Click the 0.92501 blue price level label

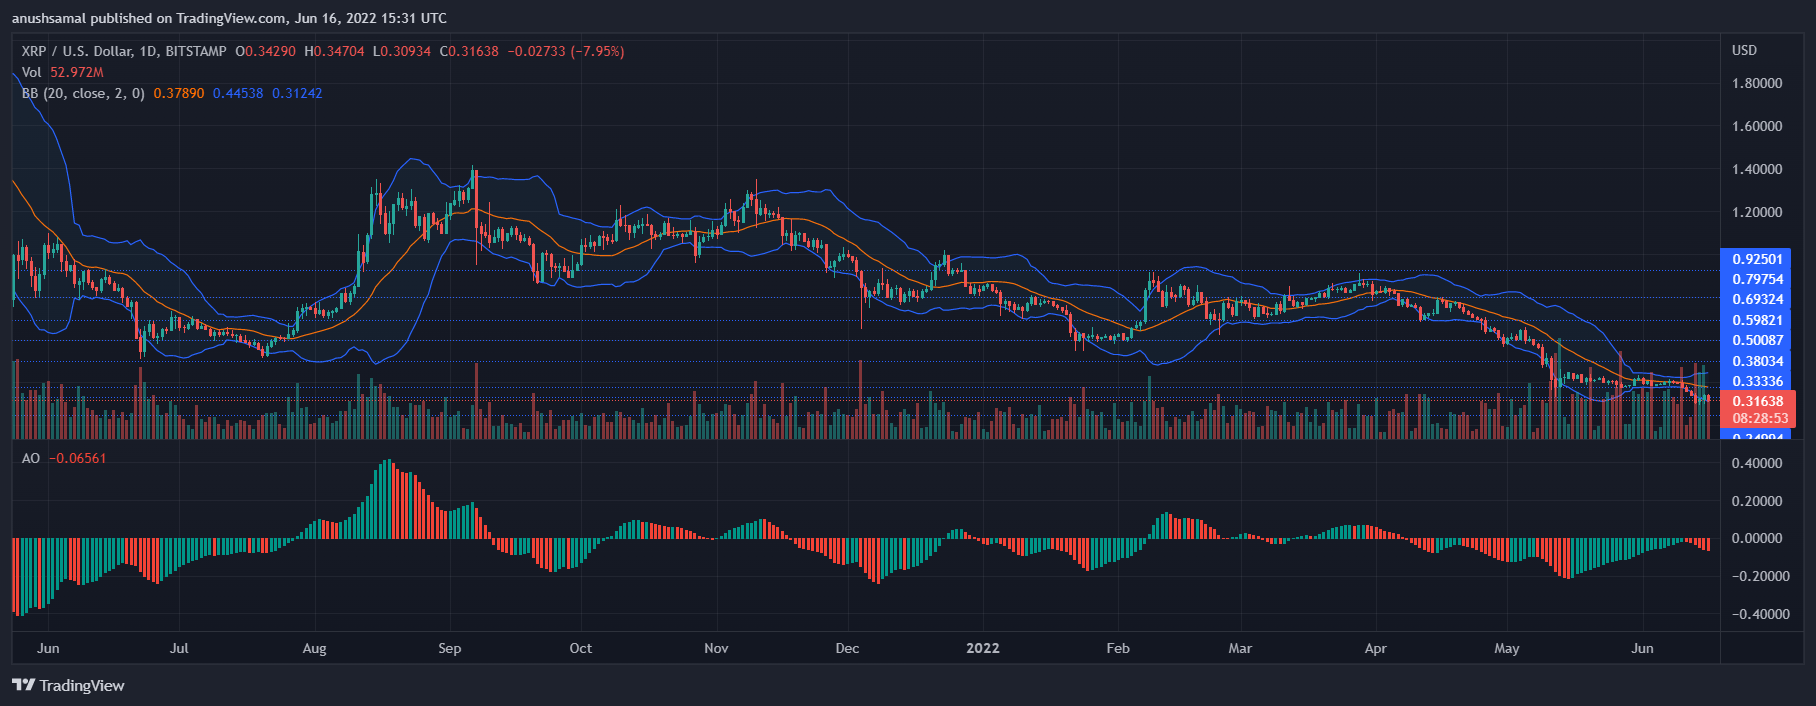pos(1757,259)
